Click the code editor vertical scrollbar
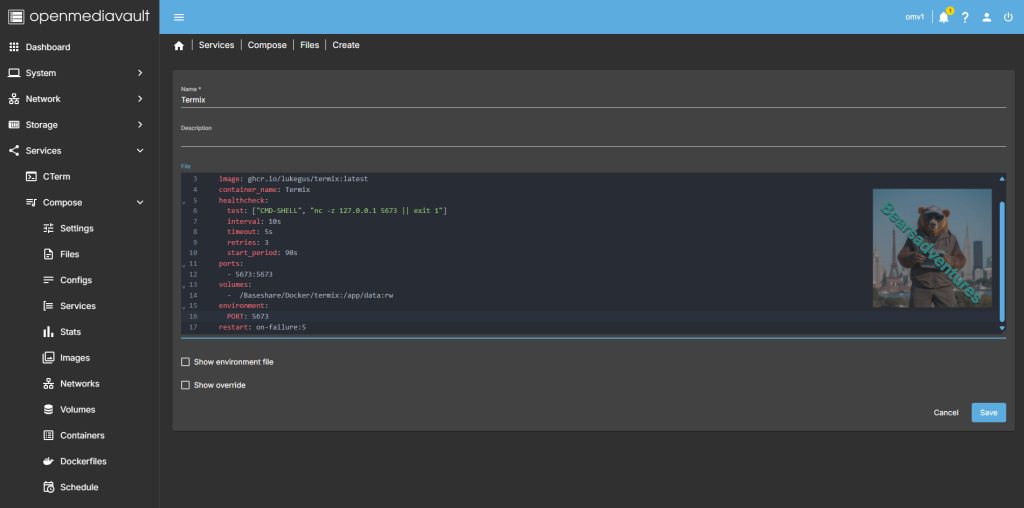The height and width of the screenshot is (508, 1024). pos(1002,260)
